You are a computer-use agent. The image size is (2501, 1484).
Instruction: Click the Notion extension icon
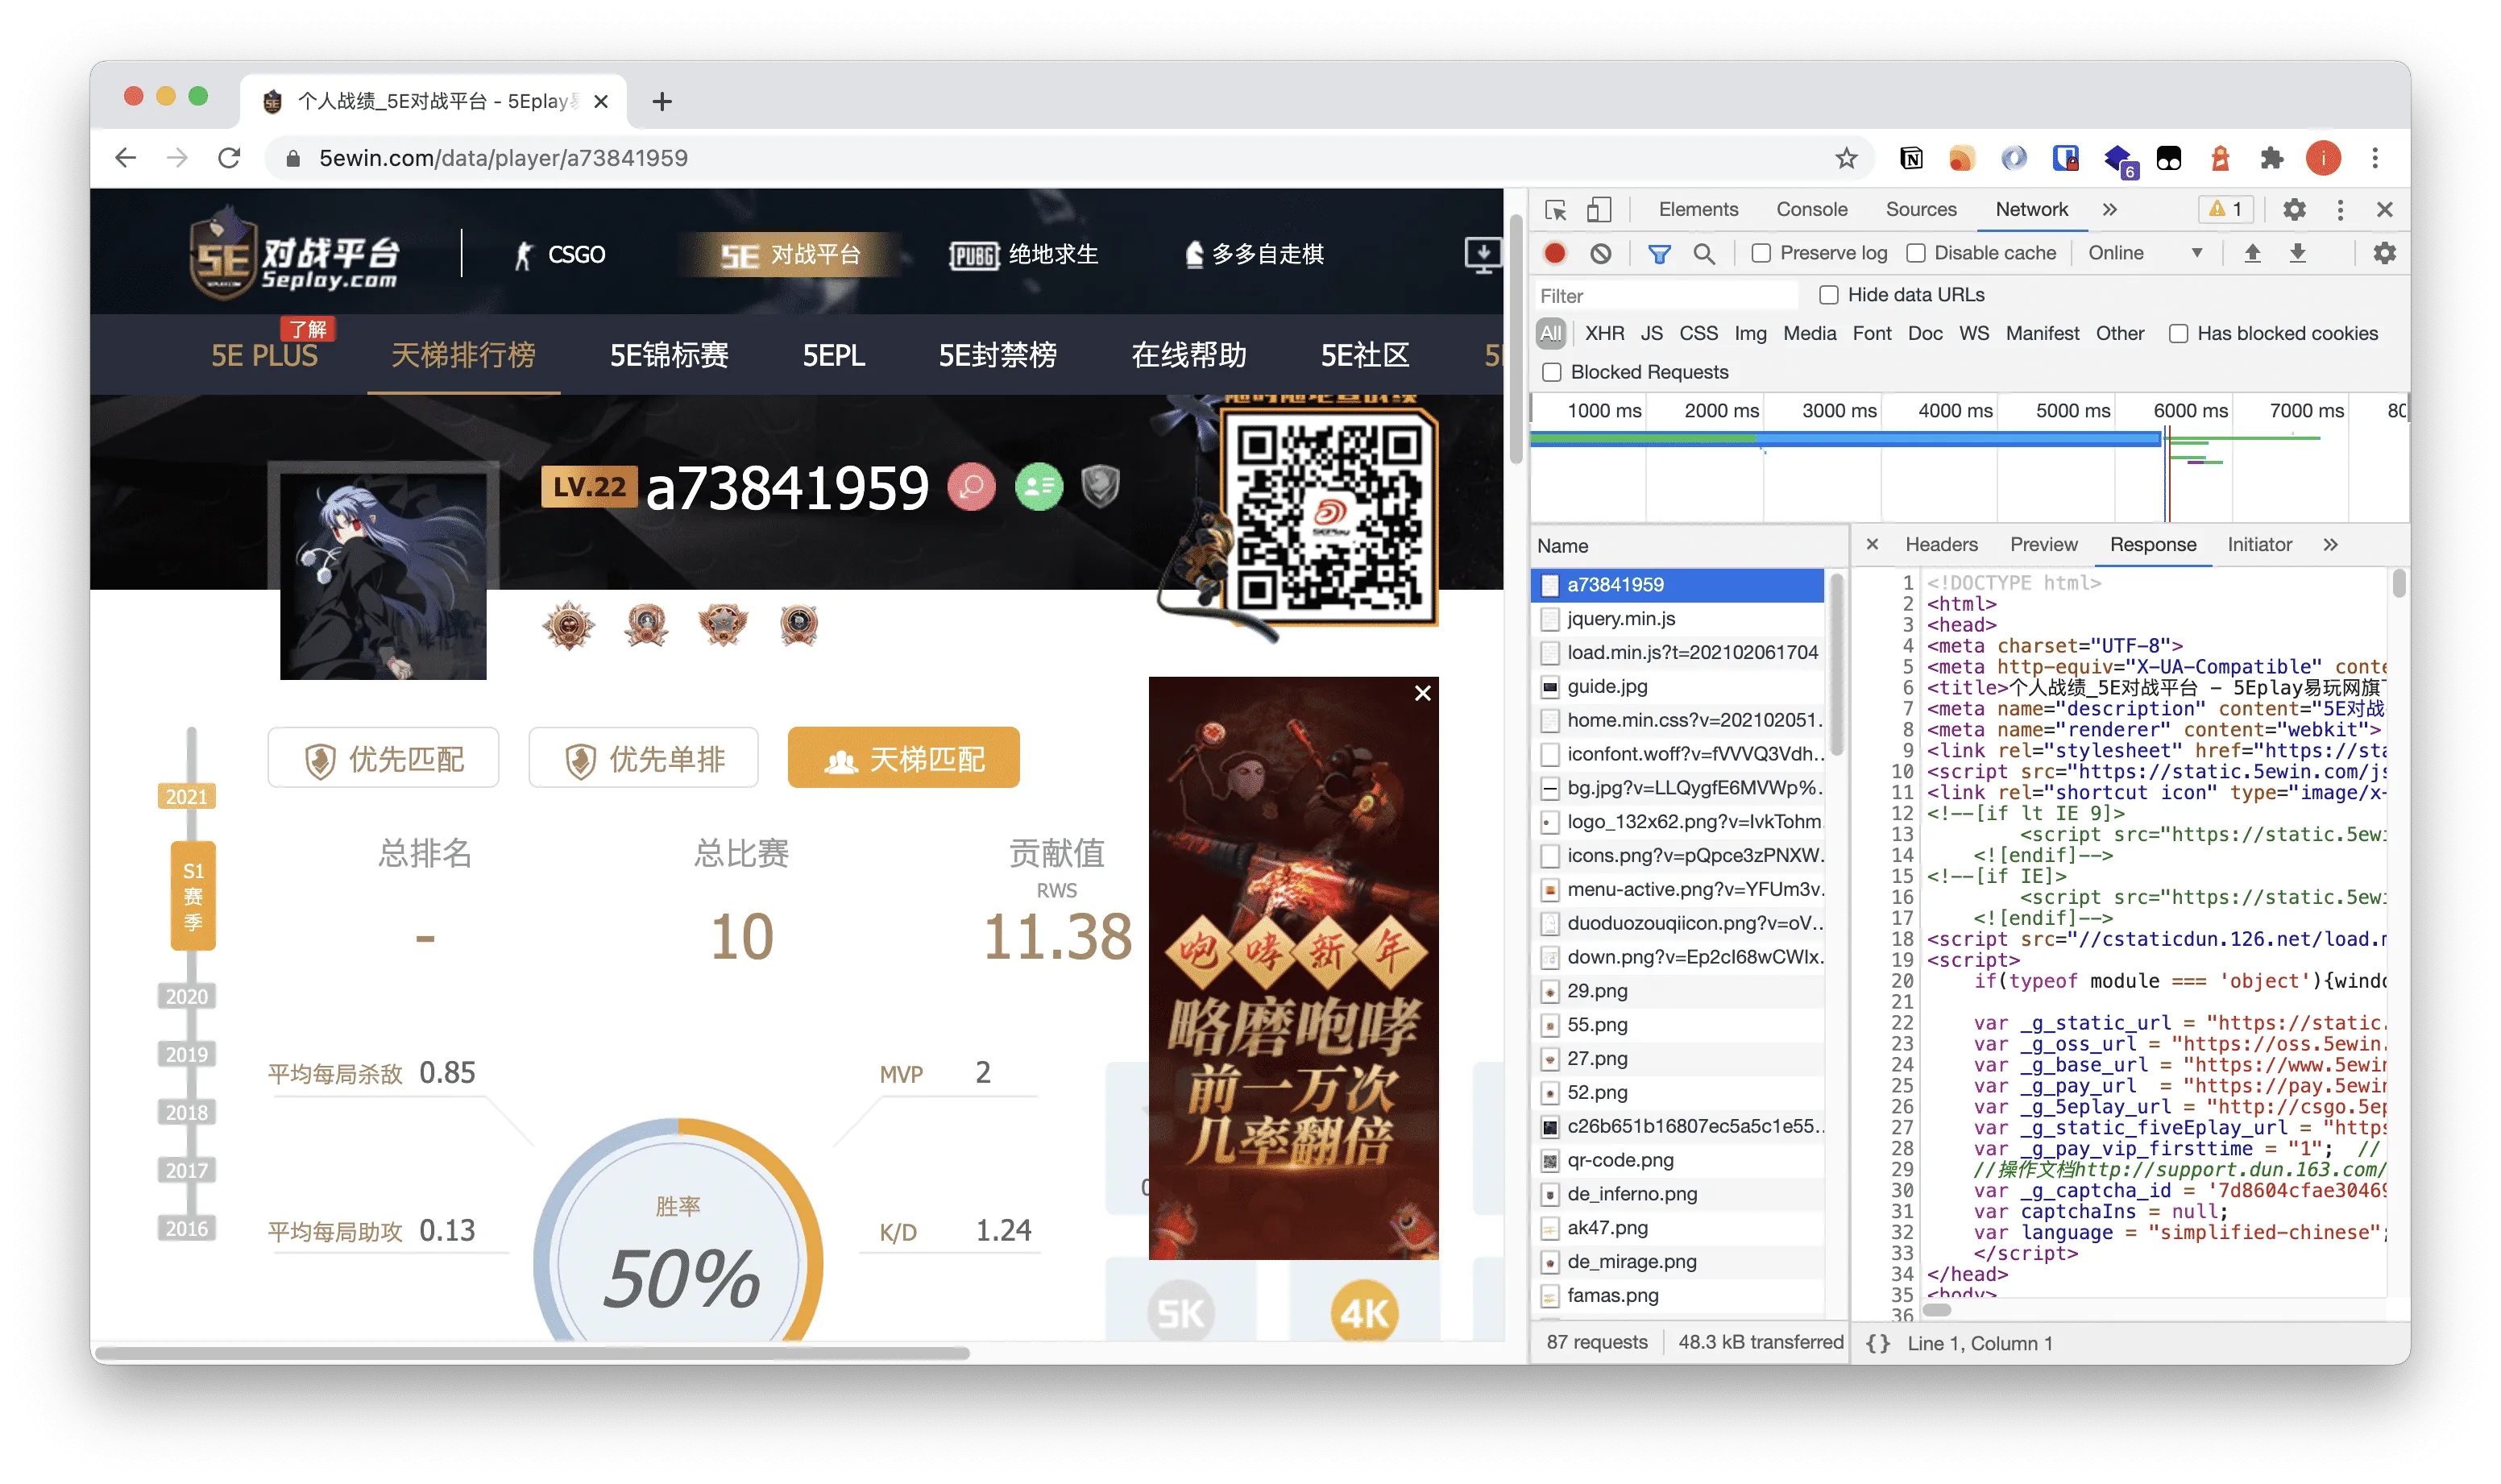point(1910,158)
